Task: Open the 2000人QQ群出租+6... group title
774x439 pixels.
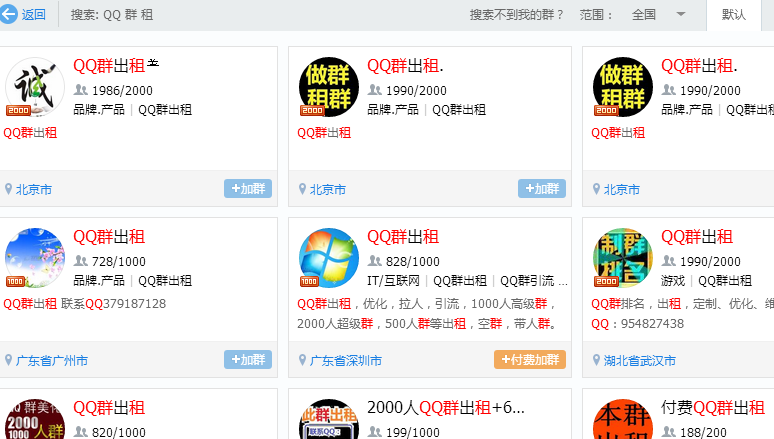Action: (x=446, y=408)
